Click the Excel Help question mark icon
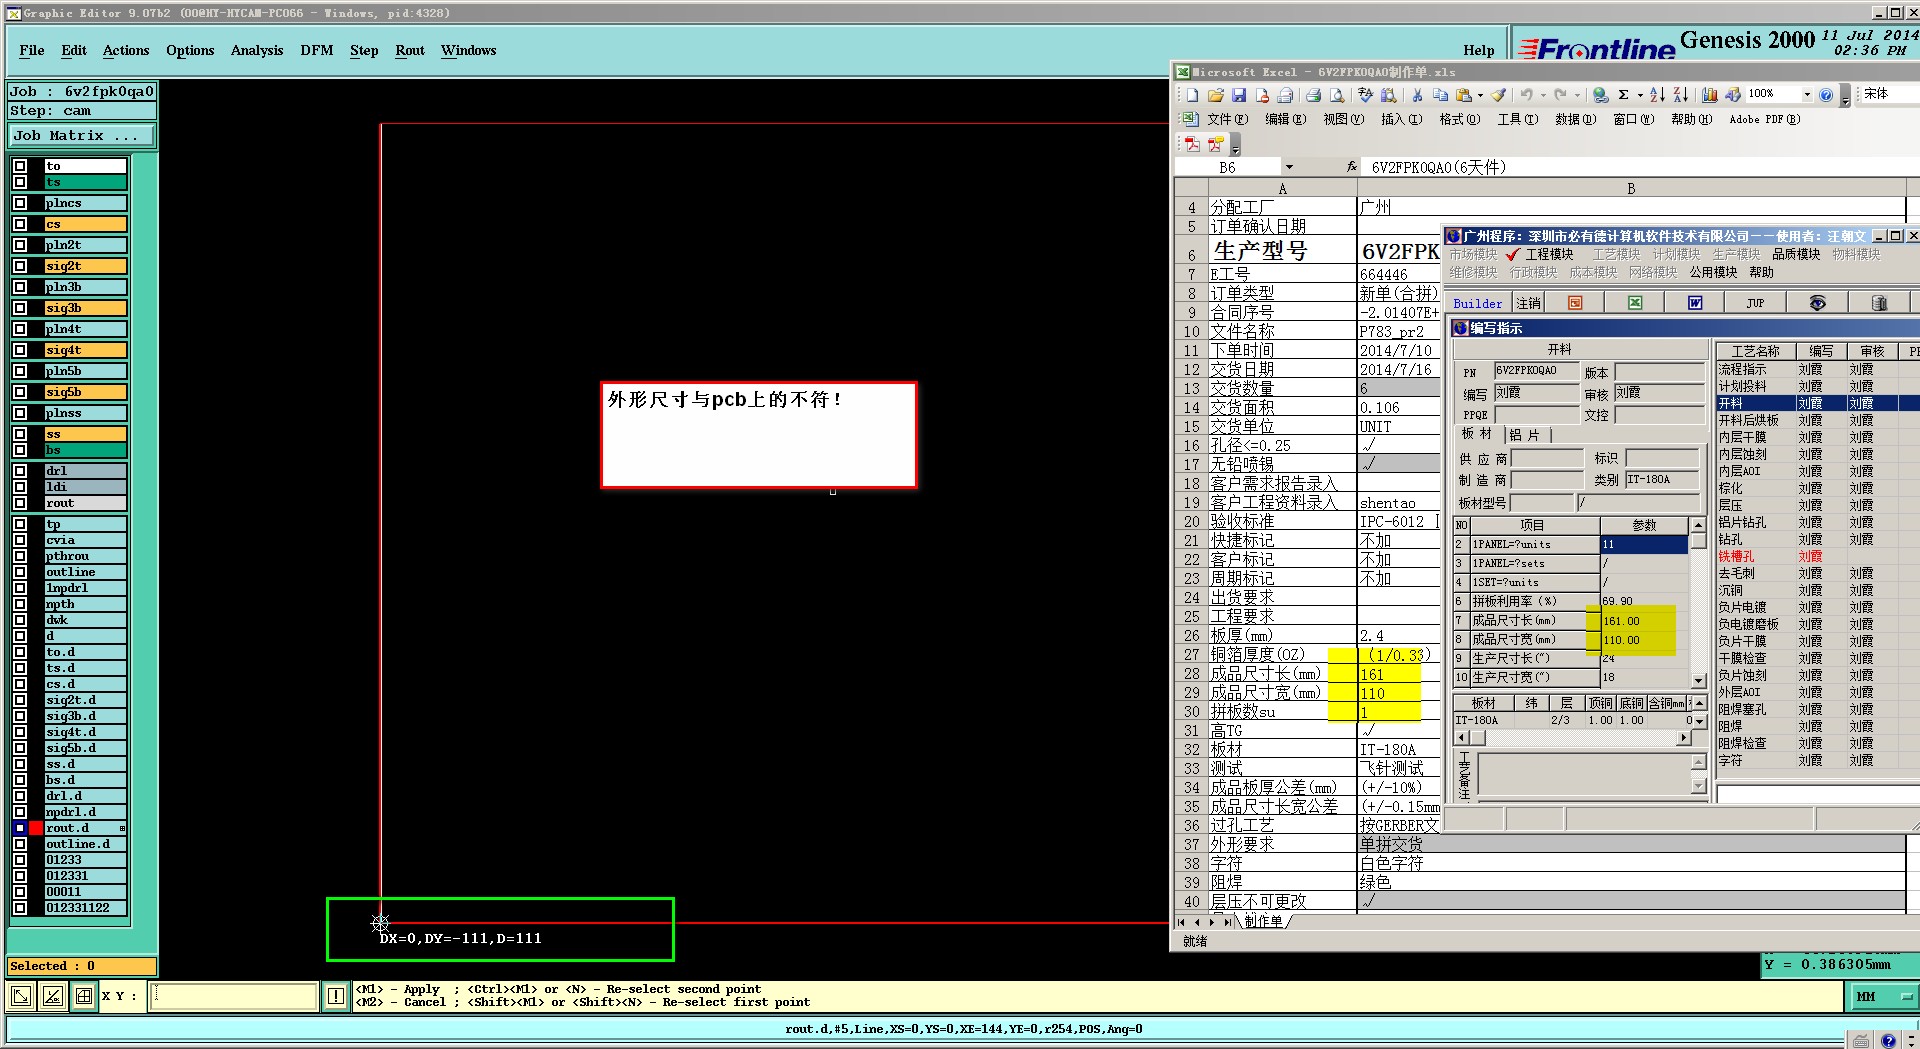1920x1049 pixels. (x=1826, y=95)
